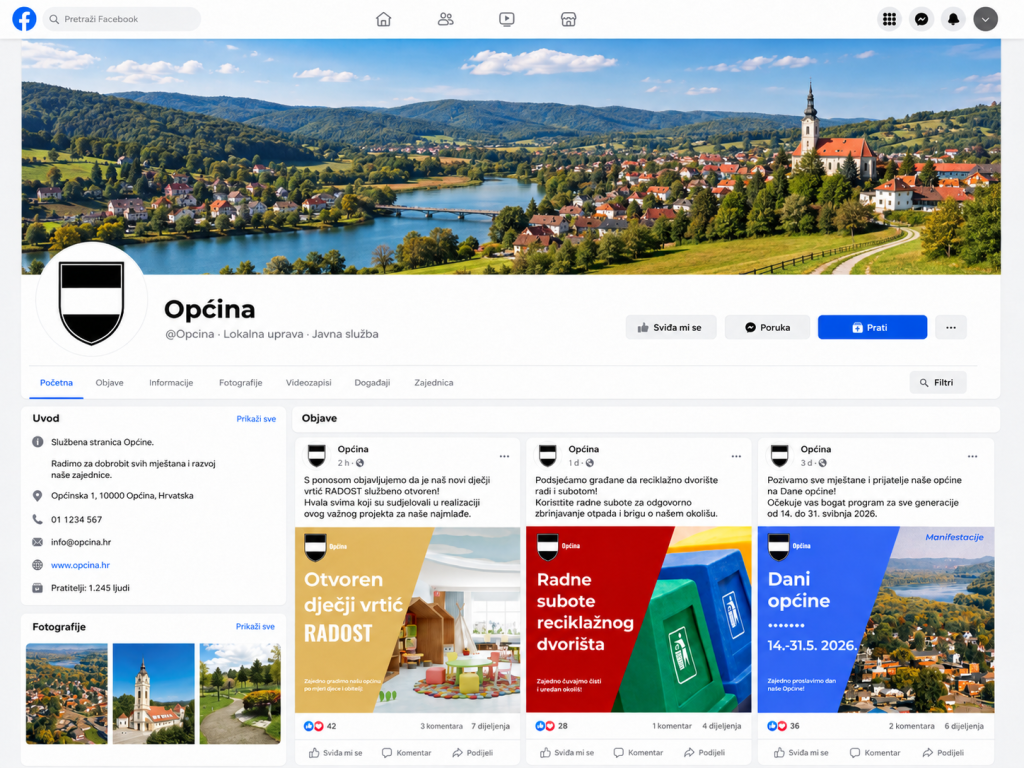Open options menu on the recycling yard post
The width and height of the screenshot is (1024, 768).
click(x=736, y=456)
